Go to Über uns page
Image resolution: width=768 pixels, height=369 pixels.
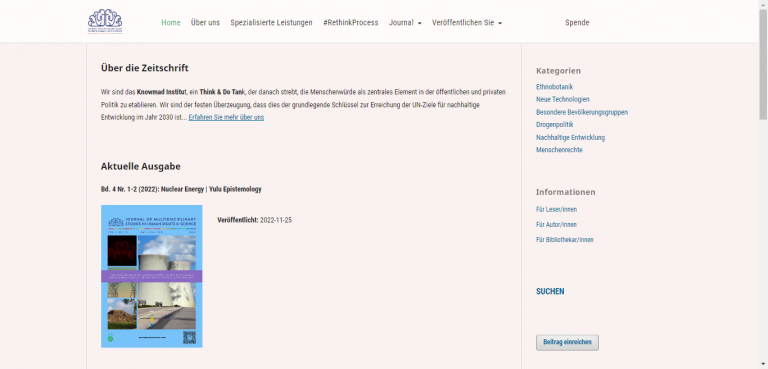click(205, 23)
